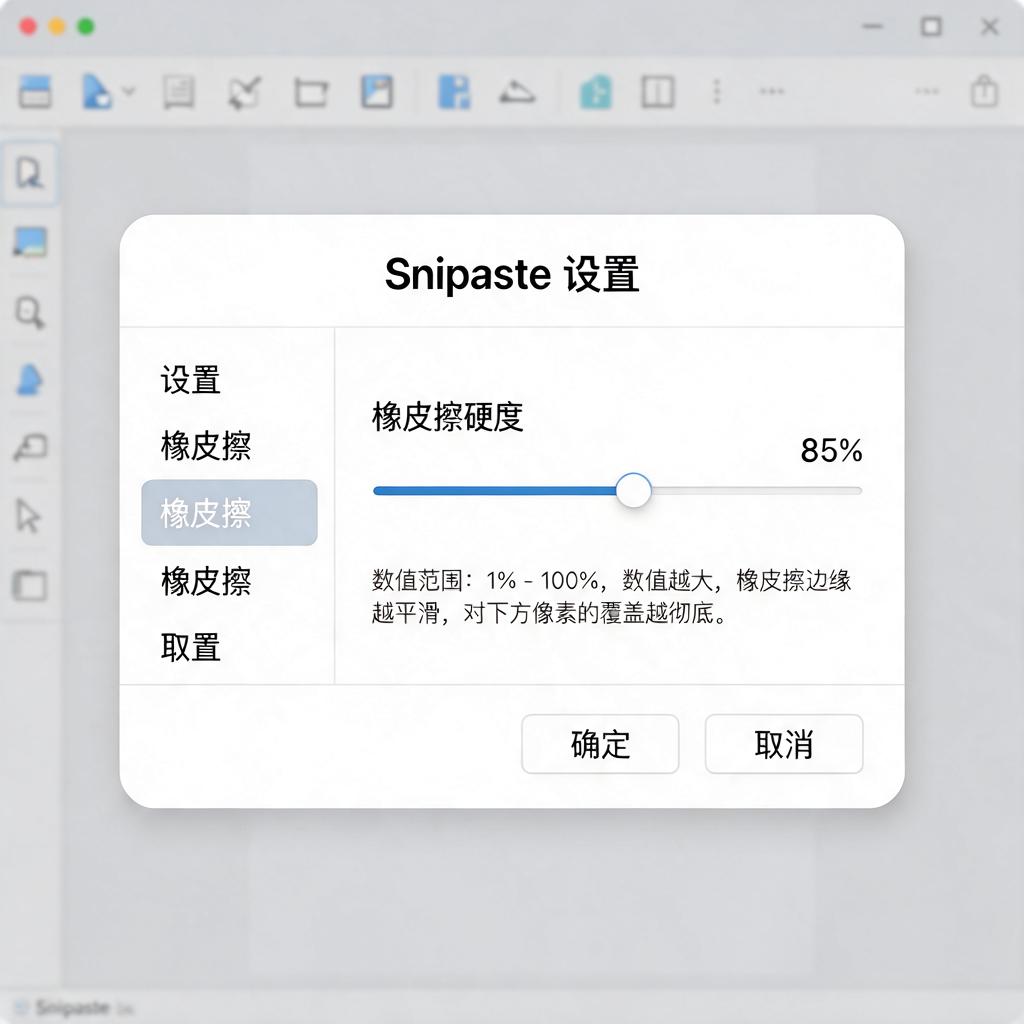Click the unfilled gray part of hardness slider
The image size is (1024, 1024).
click(x=756, y=490)
